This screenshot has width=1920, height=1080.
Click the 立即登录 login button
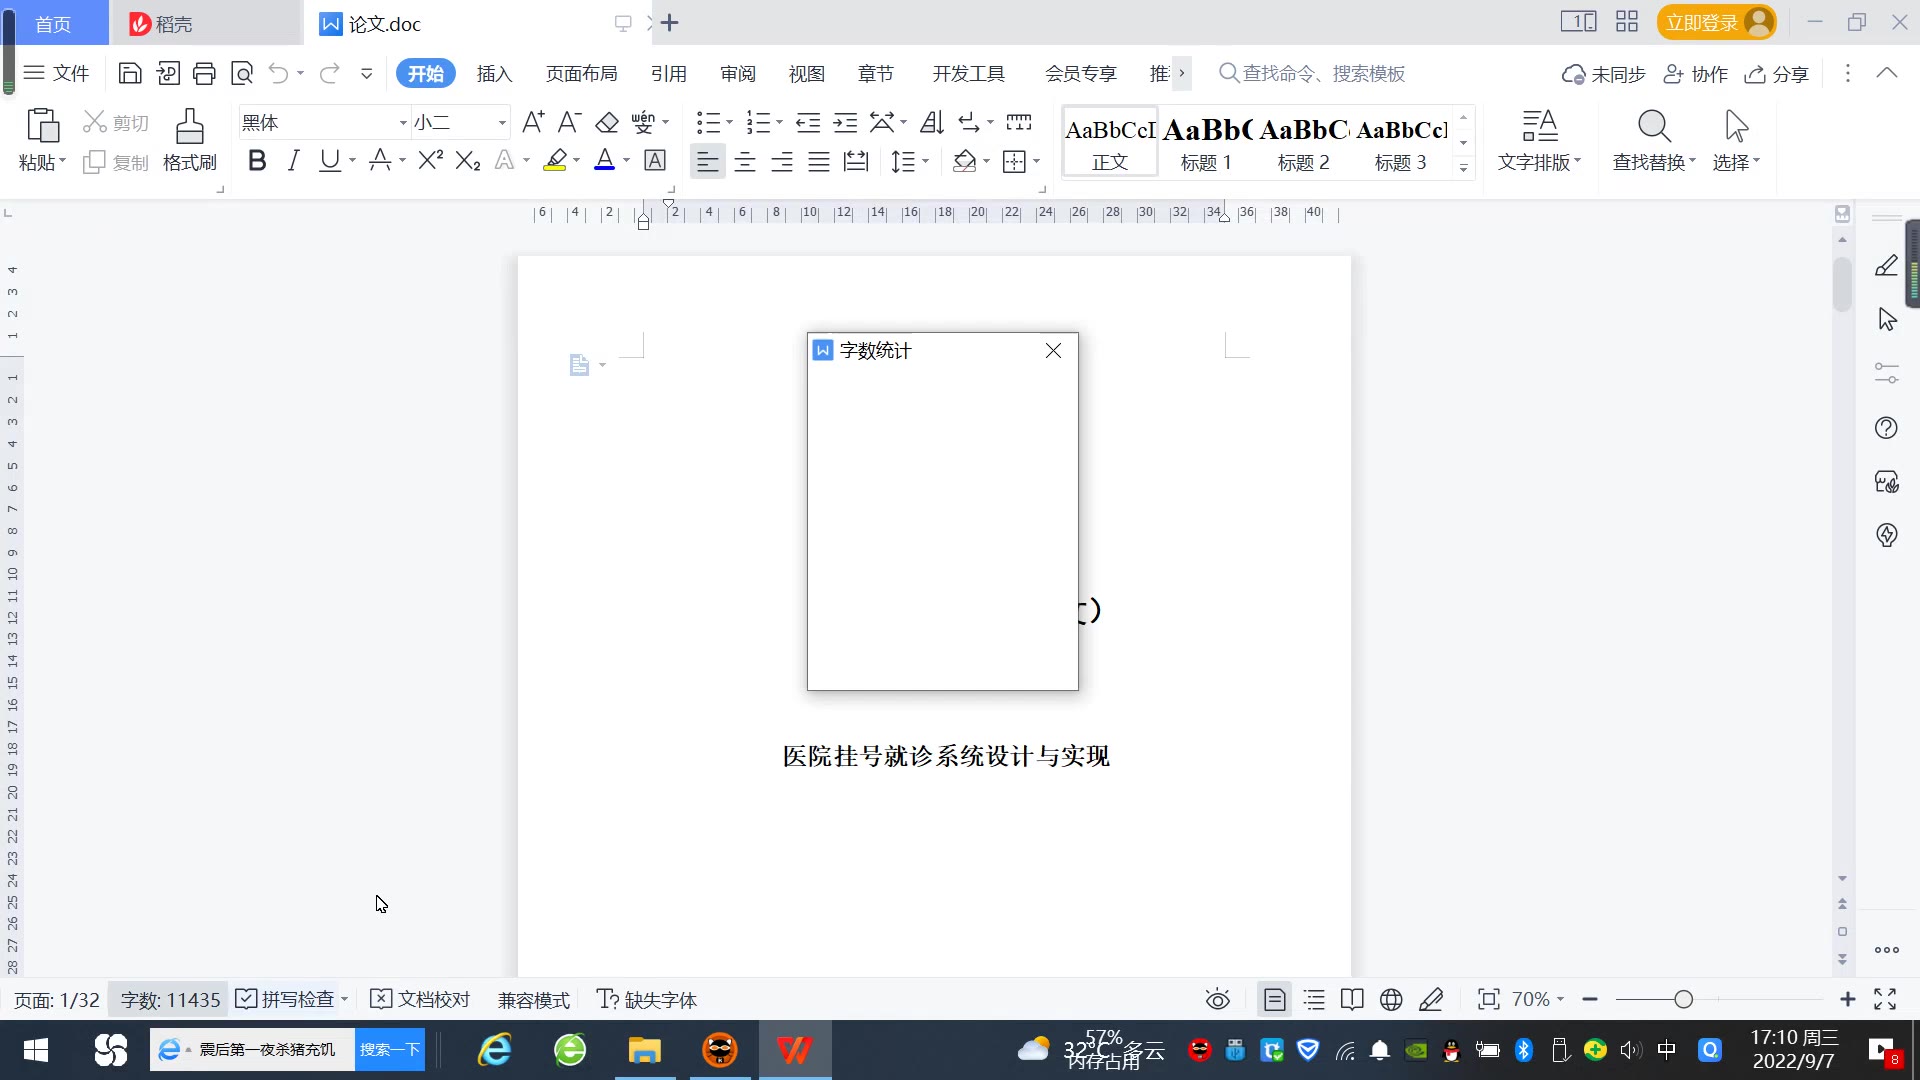click(x=1701, y=22)
